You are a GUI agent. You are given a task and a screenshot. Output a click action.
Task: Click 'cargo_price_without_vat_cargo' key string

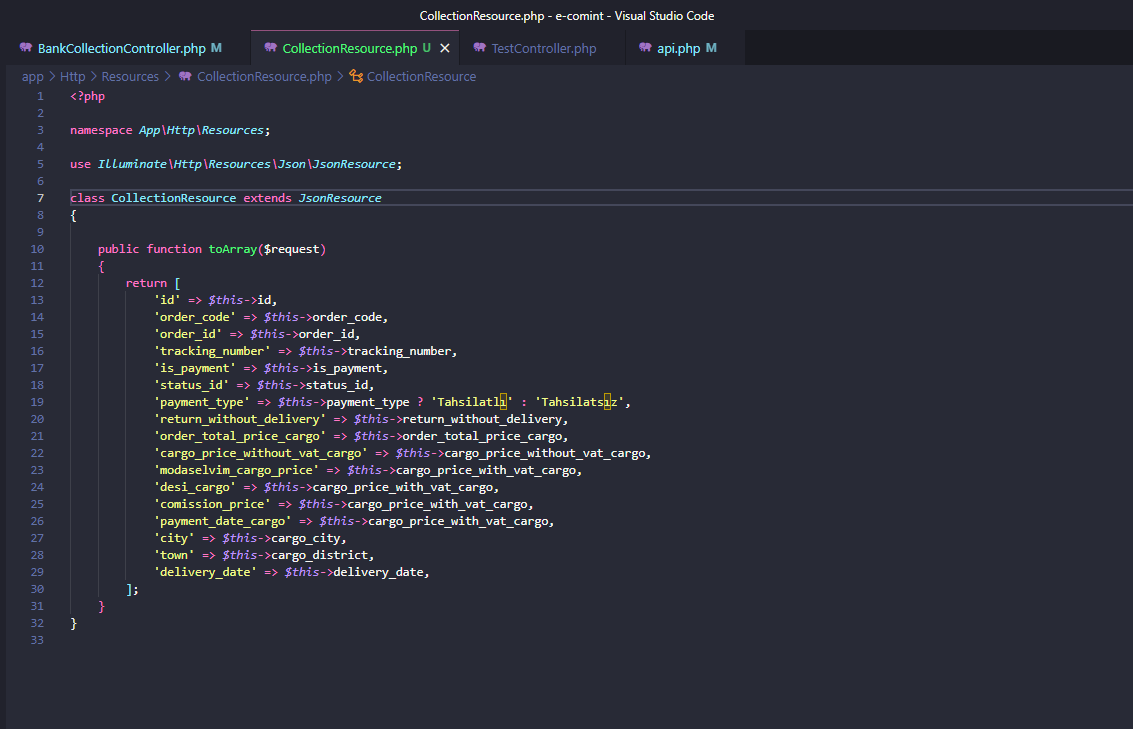[x=261, y=453]
